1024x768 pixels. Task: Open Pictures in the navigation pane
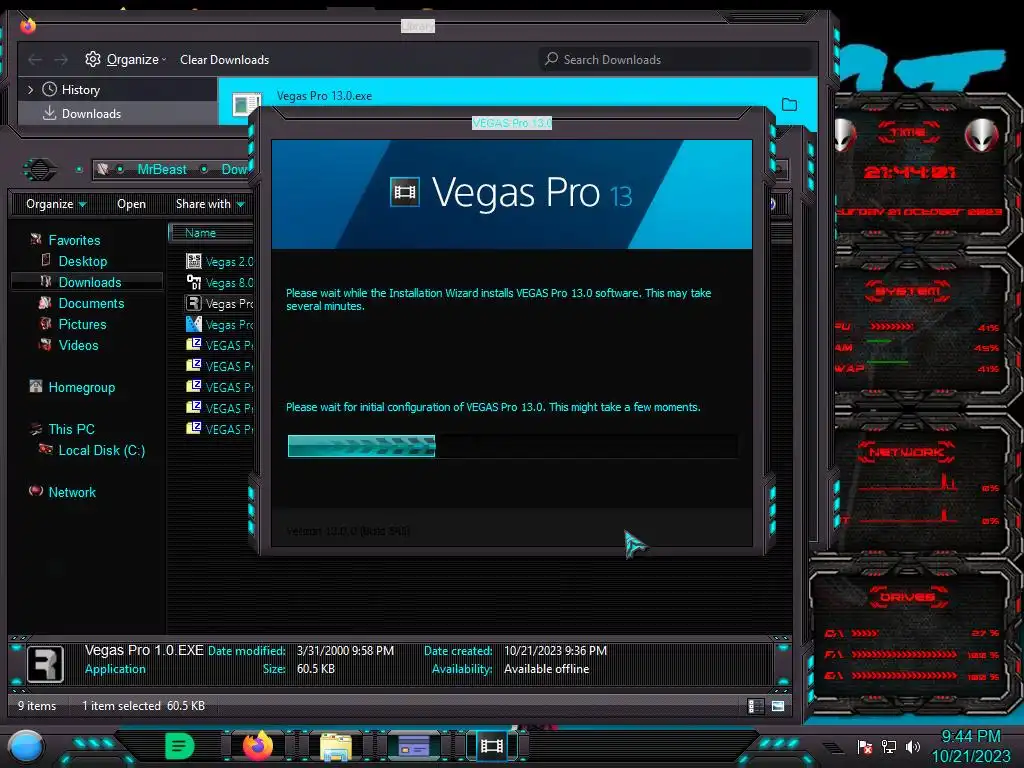[x=82, y=324]
